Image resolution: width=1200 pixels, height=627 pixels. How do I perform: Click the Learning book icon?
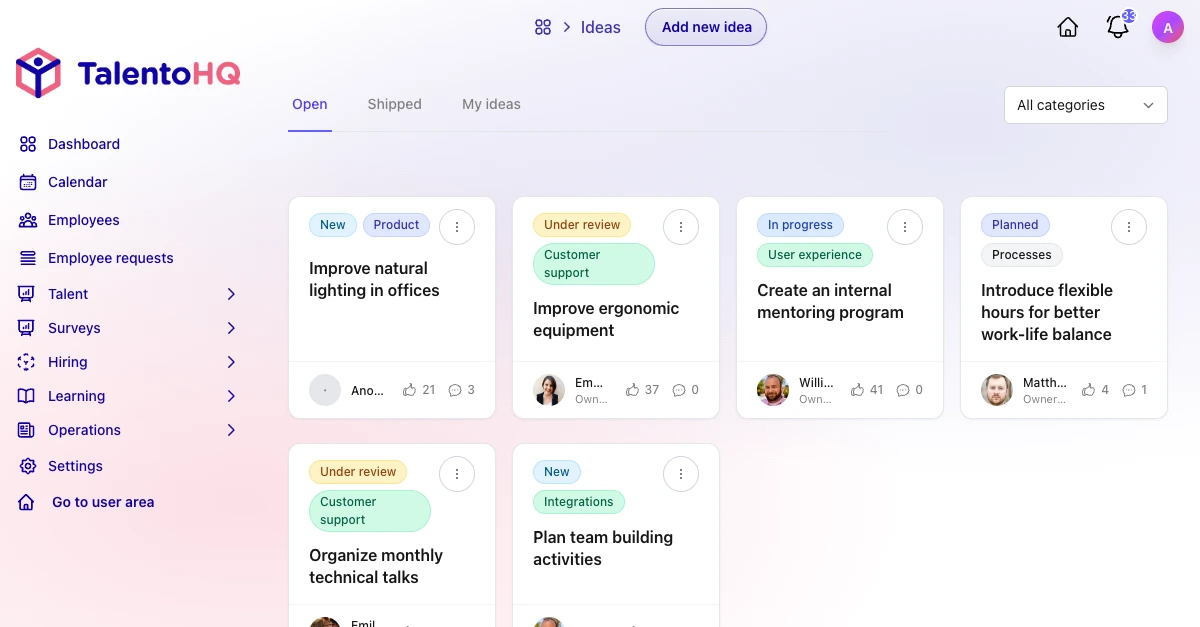[x=28, y=396]
